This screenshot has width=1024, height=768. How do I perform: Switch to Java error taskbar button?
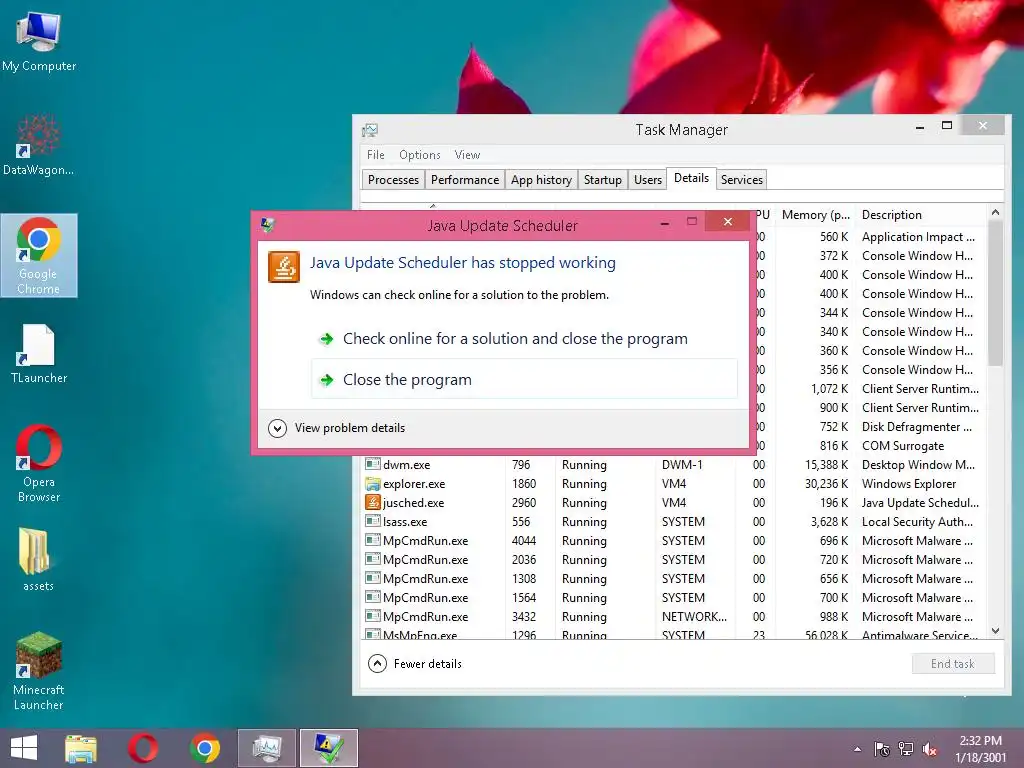click(328, 748)
